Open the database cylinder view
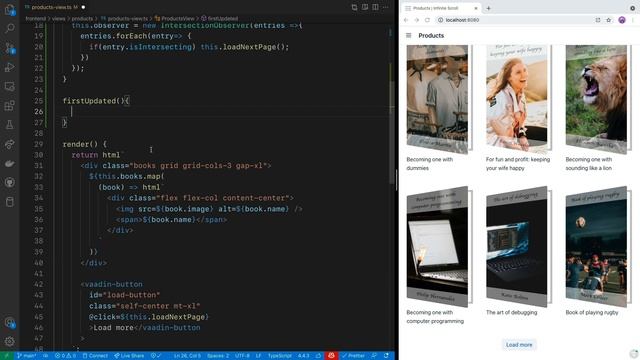 point(9,202)
